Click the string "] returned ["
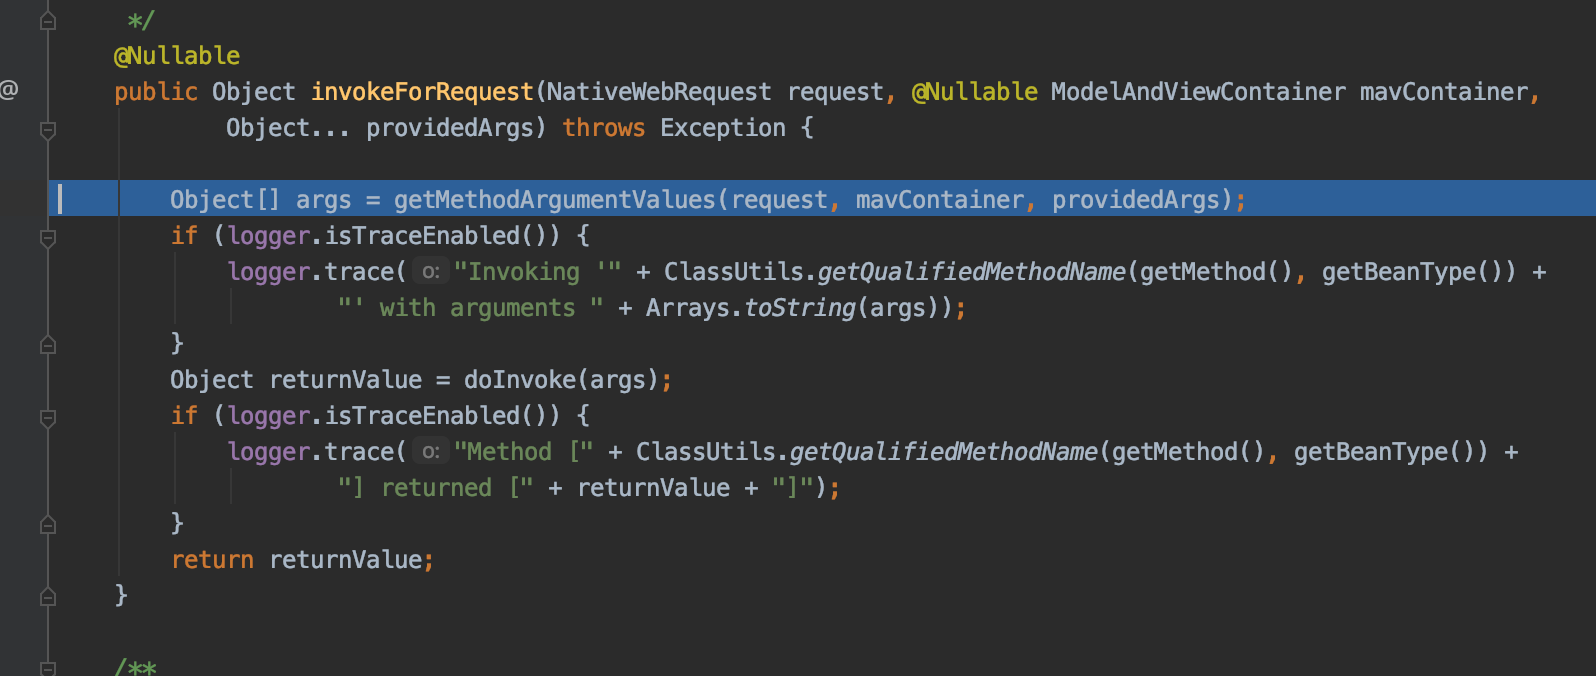The width and height of the screenshot is (1596, 676). pyautogui.click(x=436, y=488)
